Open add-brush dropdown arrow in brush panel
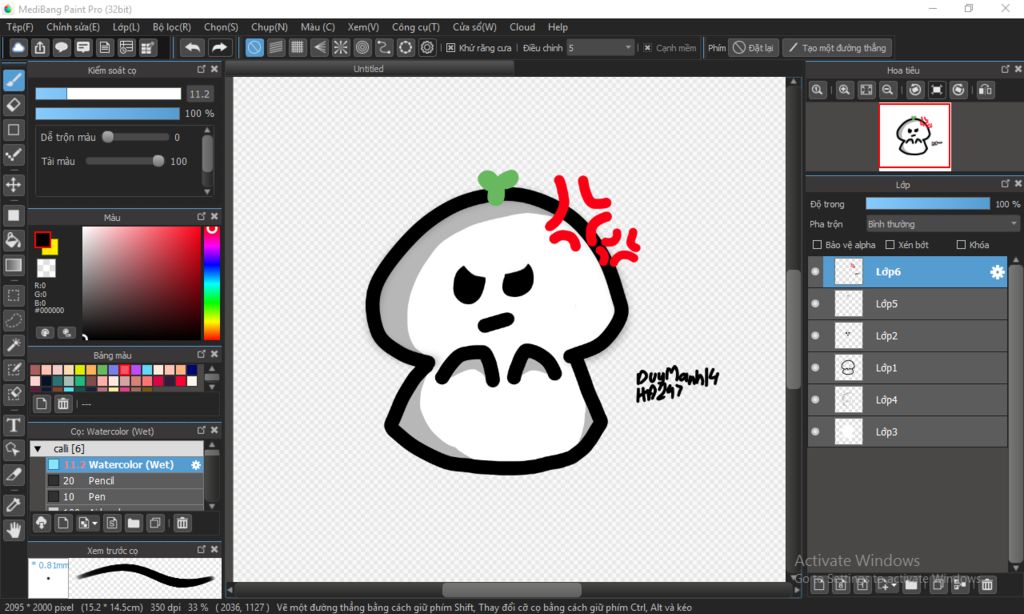This screenshot has width=1024, height=614. click(x=95, y=524)
